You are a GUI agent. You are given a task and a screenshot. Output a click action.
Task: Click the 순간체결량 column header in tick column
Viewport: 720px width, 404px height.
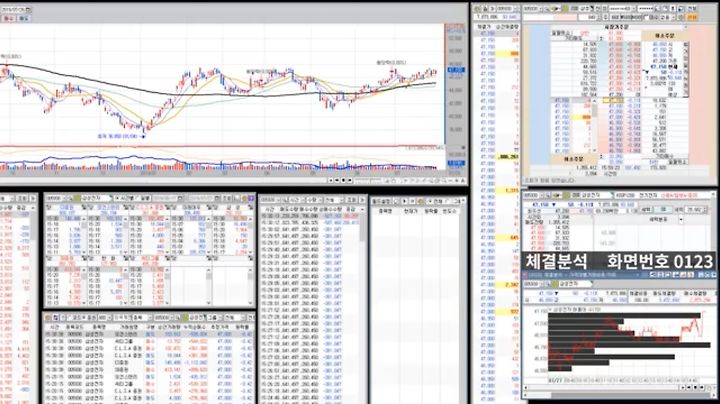(x=506, y=27)
